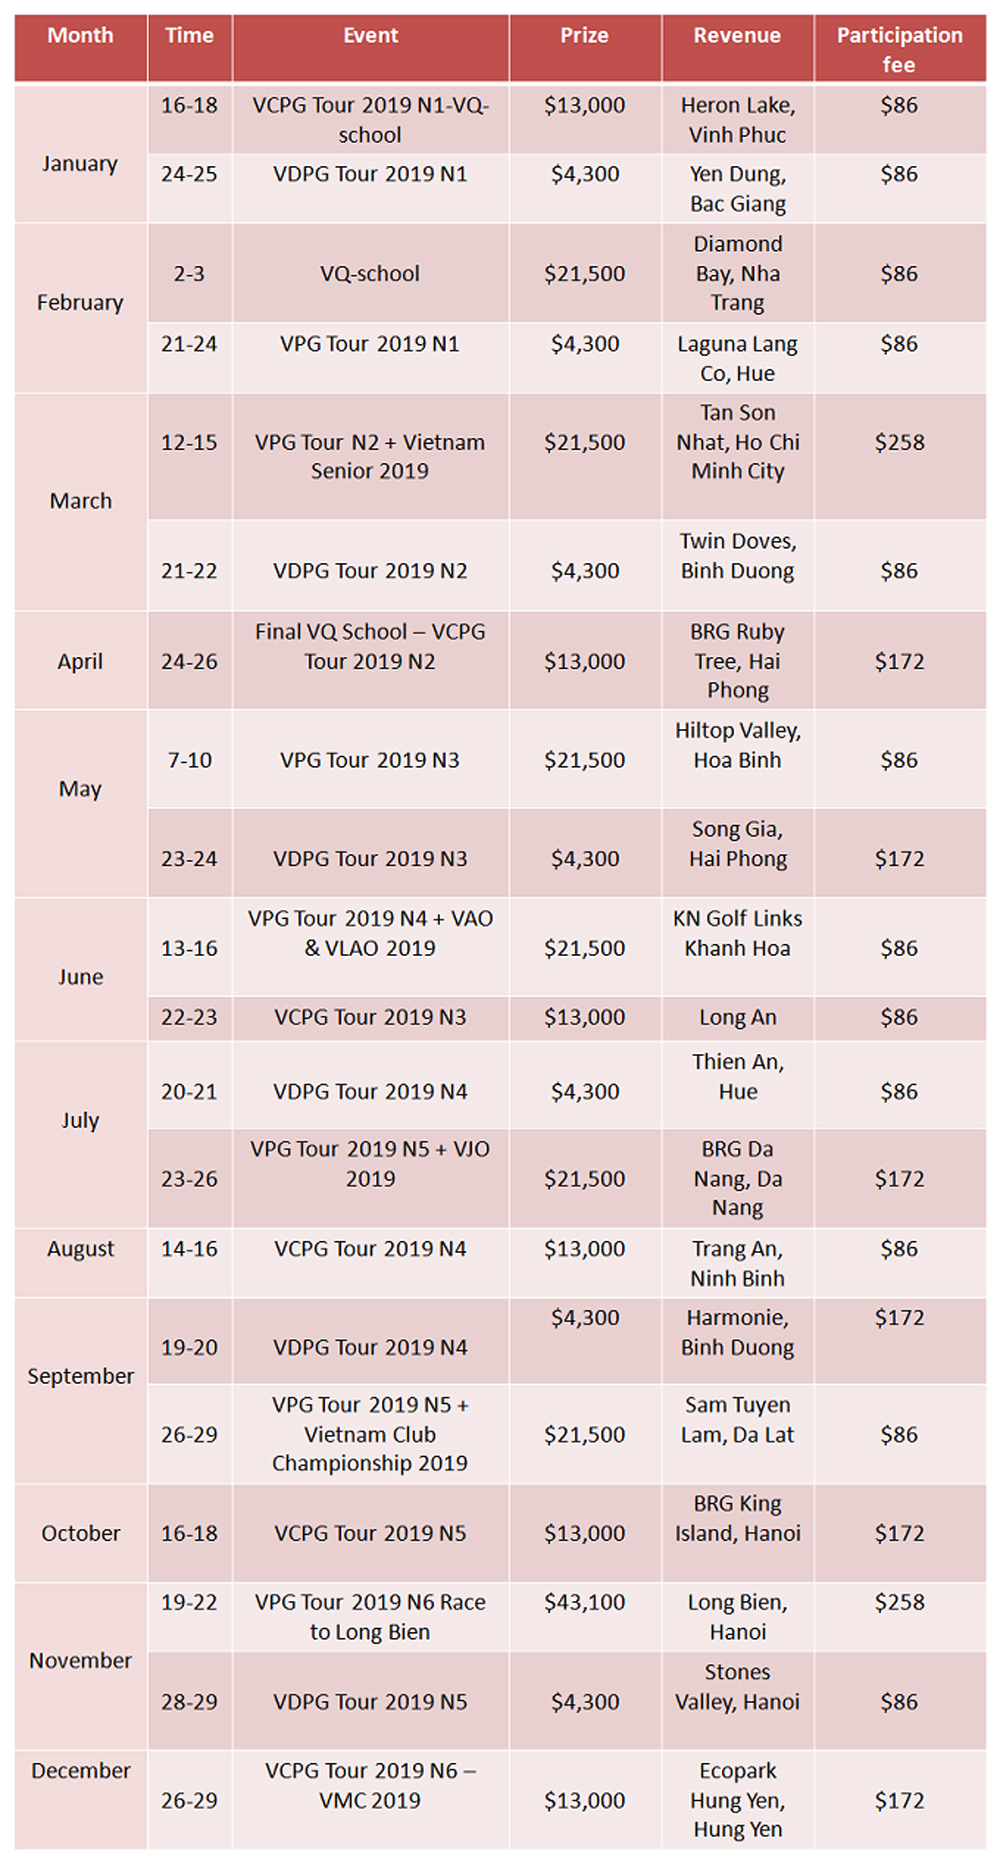Select the Event column header
Viewport: 1000px width, 1863px height.
coord(371,48)
